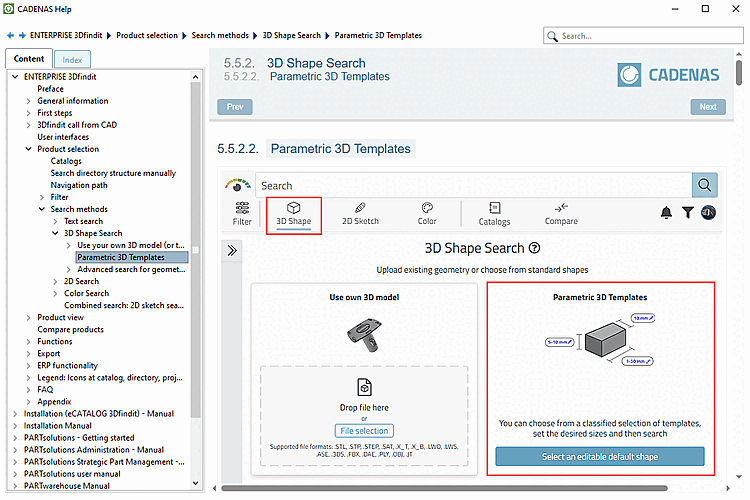Click ENTERPRISE 3Dfindit in breadcrumb
The width and height of the screenshot is (750, 500).
click(x=66, y=35)
